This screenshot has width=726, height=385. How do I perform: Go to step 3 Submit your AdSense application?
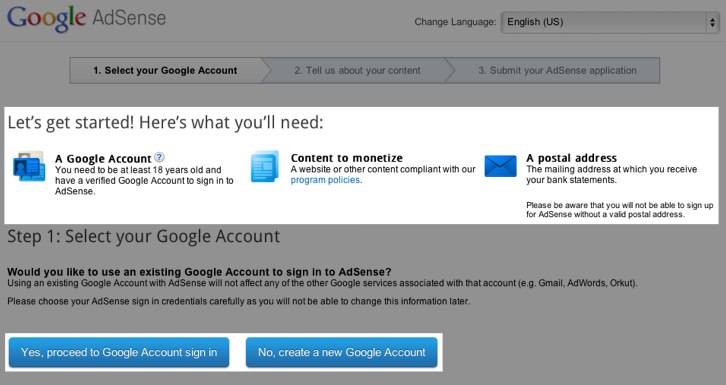coord(557,70)
